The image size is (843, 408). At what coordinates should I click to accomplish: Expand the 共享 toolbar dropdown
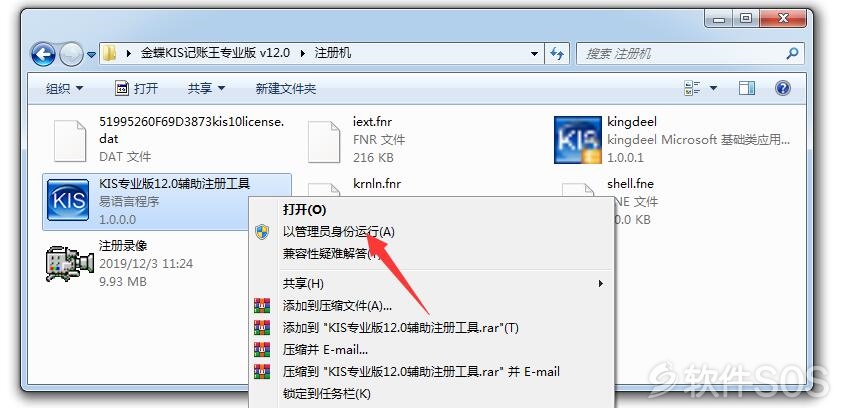coord(206,89)
